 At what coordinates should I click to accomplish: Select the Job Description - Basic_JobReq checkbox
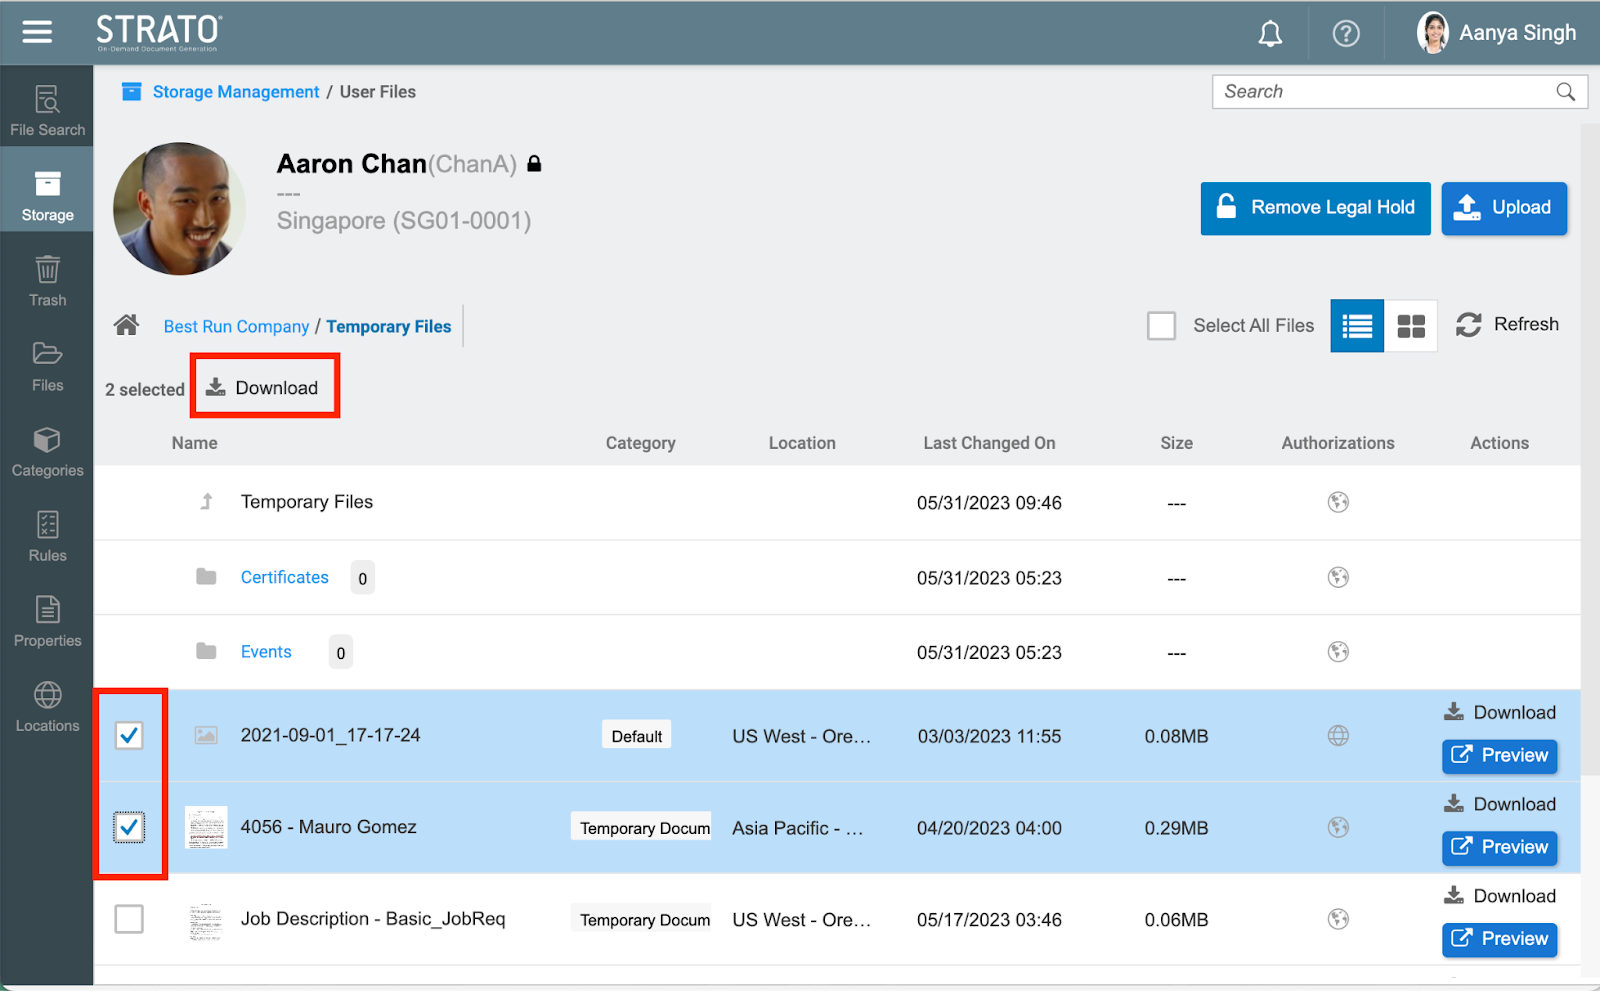click(129, 919)
